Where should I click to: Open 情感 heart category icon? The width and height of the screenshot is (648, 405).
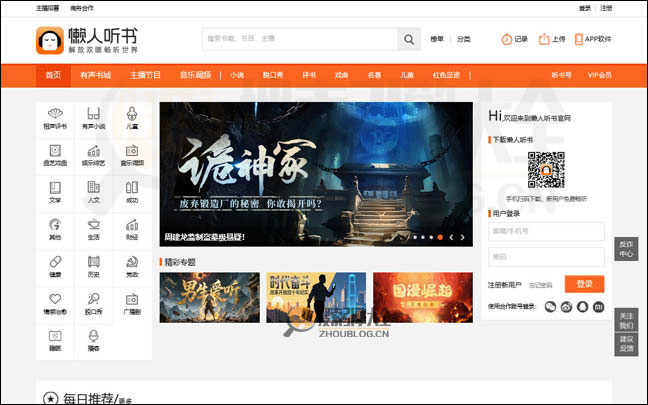(55, 298)
